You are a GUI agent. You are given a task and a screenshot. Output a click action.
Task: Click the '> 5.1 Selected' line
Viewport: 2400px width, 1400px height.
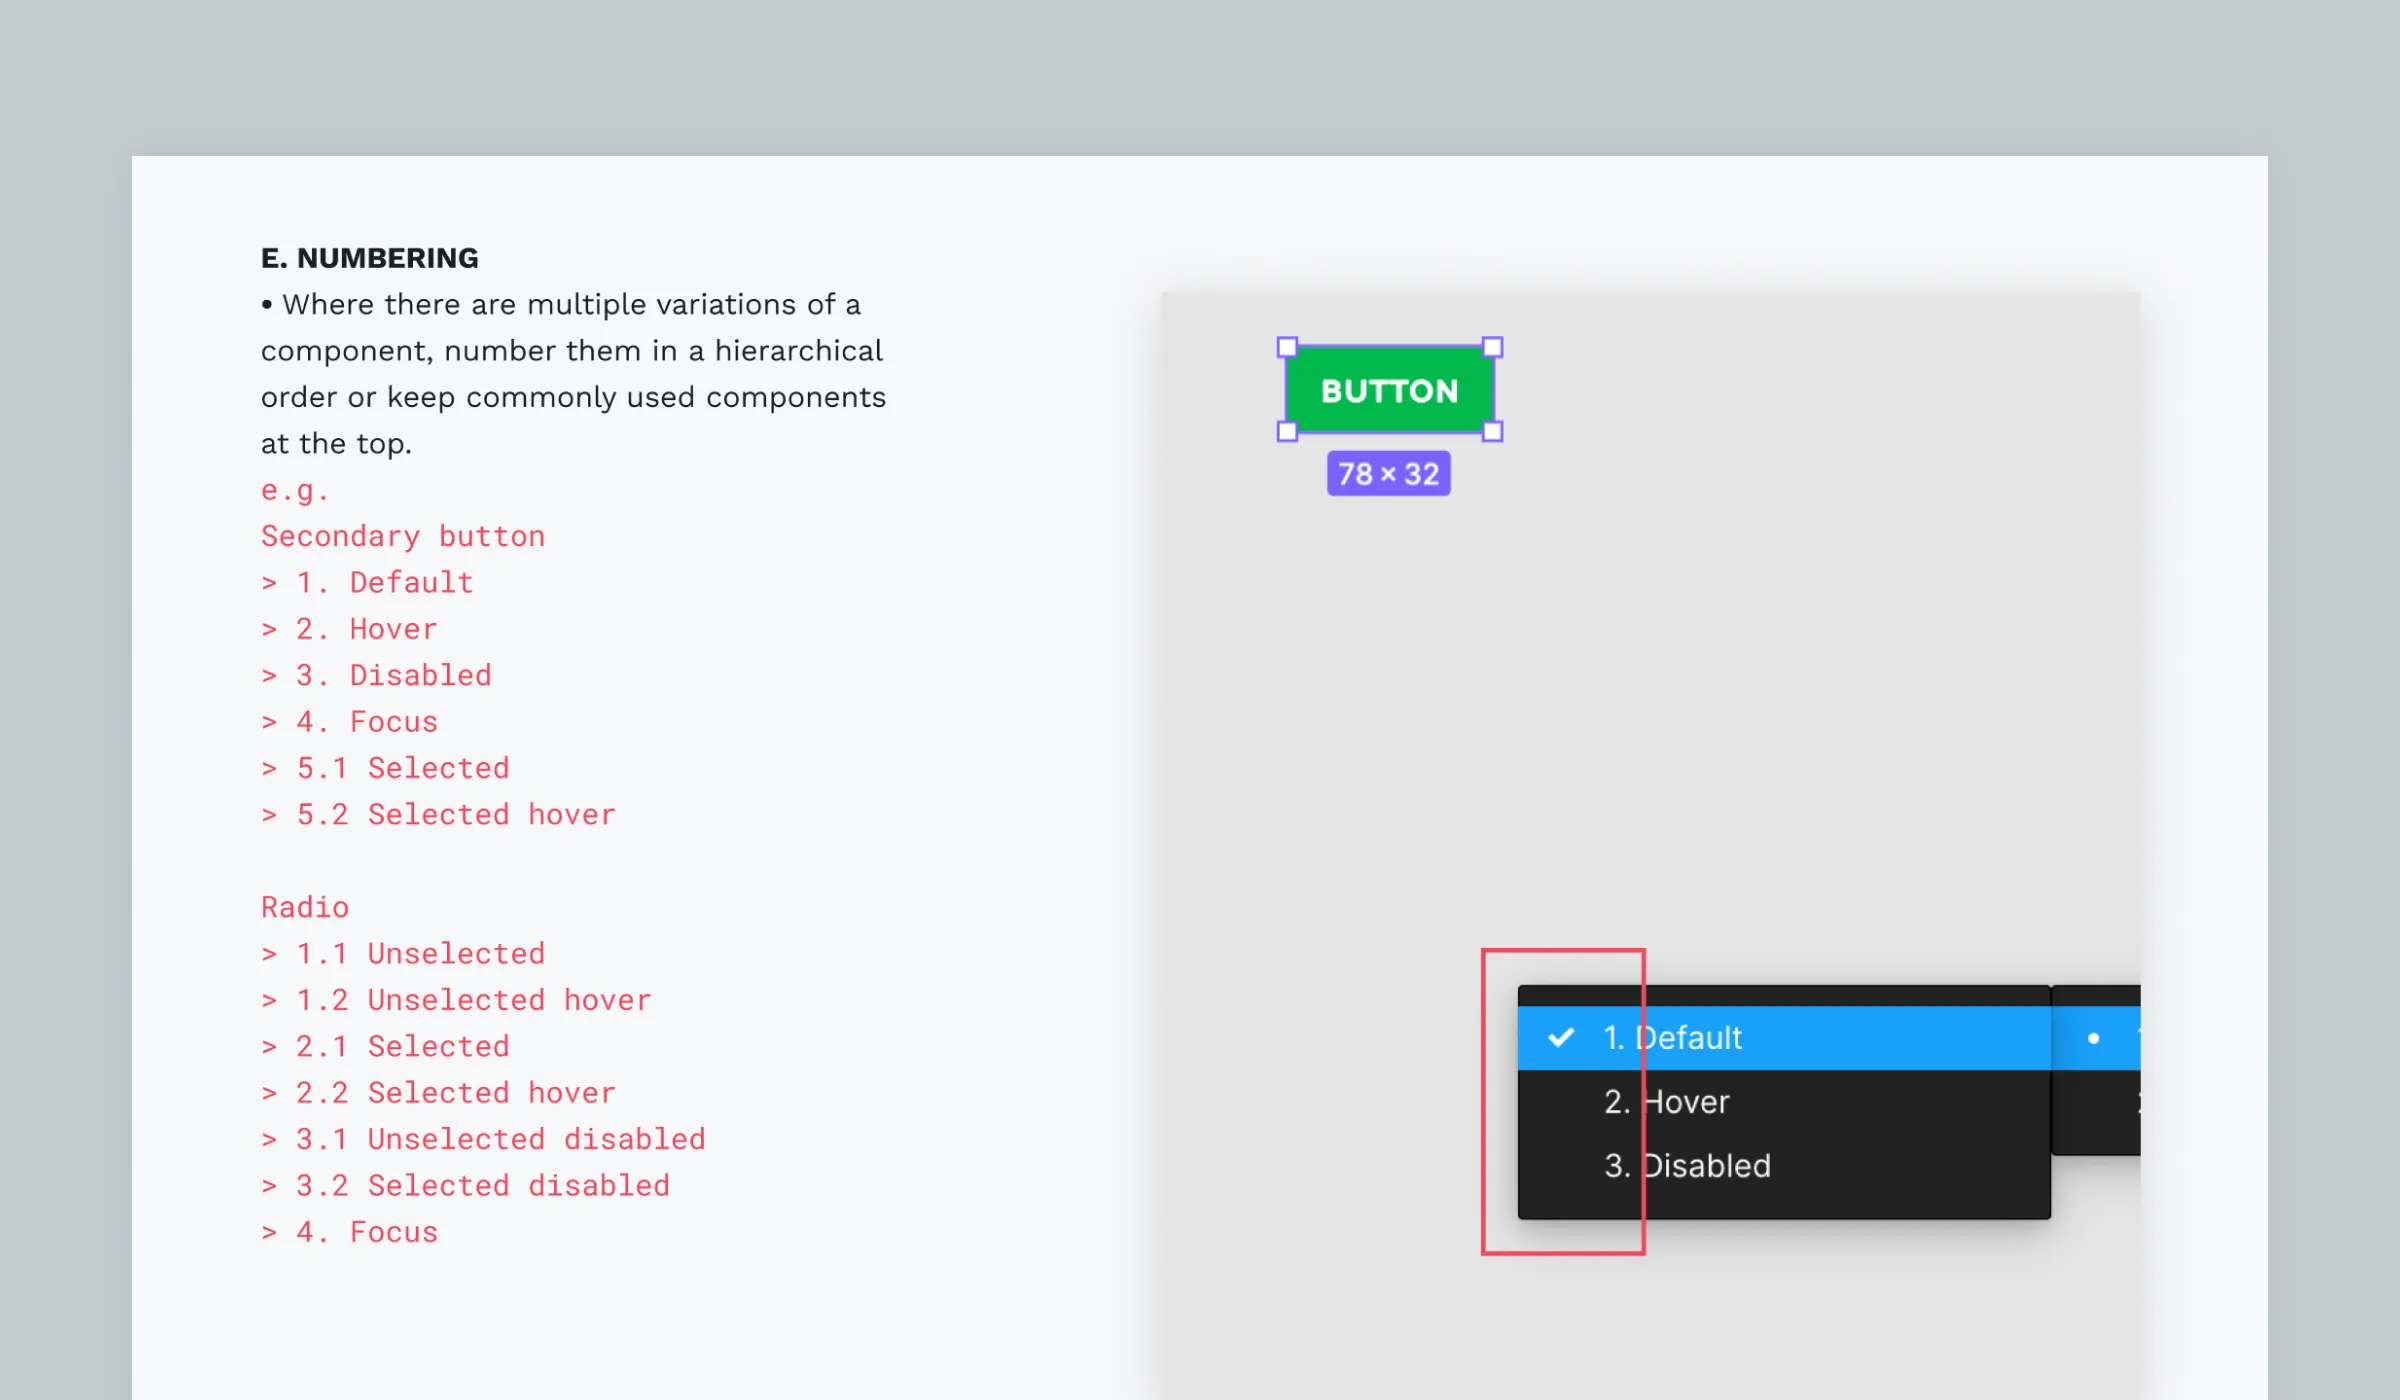pos(385,768)
